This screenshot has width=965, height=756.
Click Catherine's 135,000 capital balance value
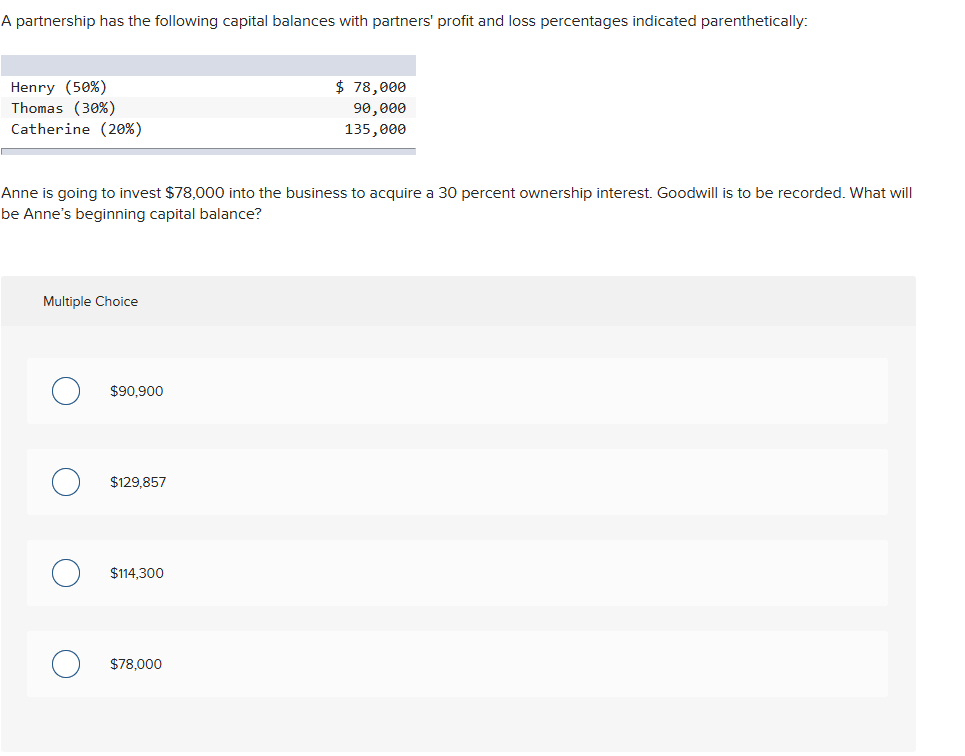[374, 129]
